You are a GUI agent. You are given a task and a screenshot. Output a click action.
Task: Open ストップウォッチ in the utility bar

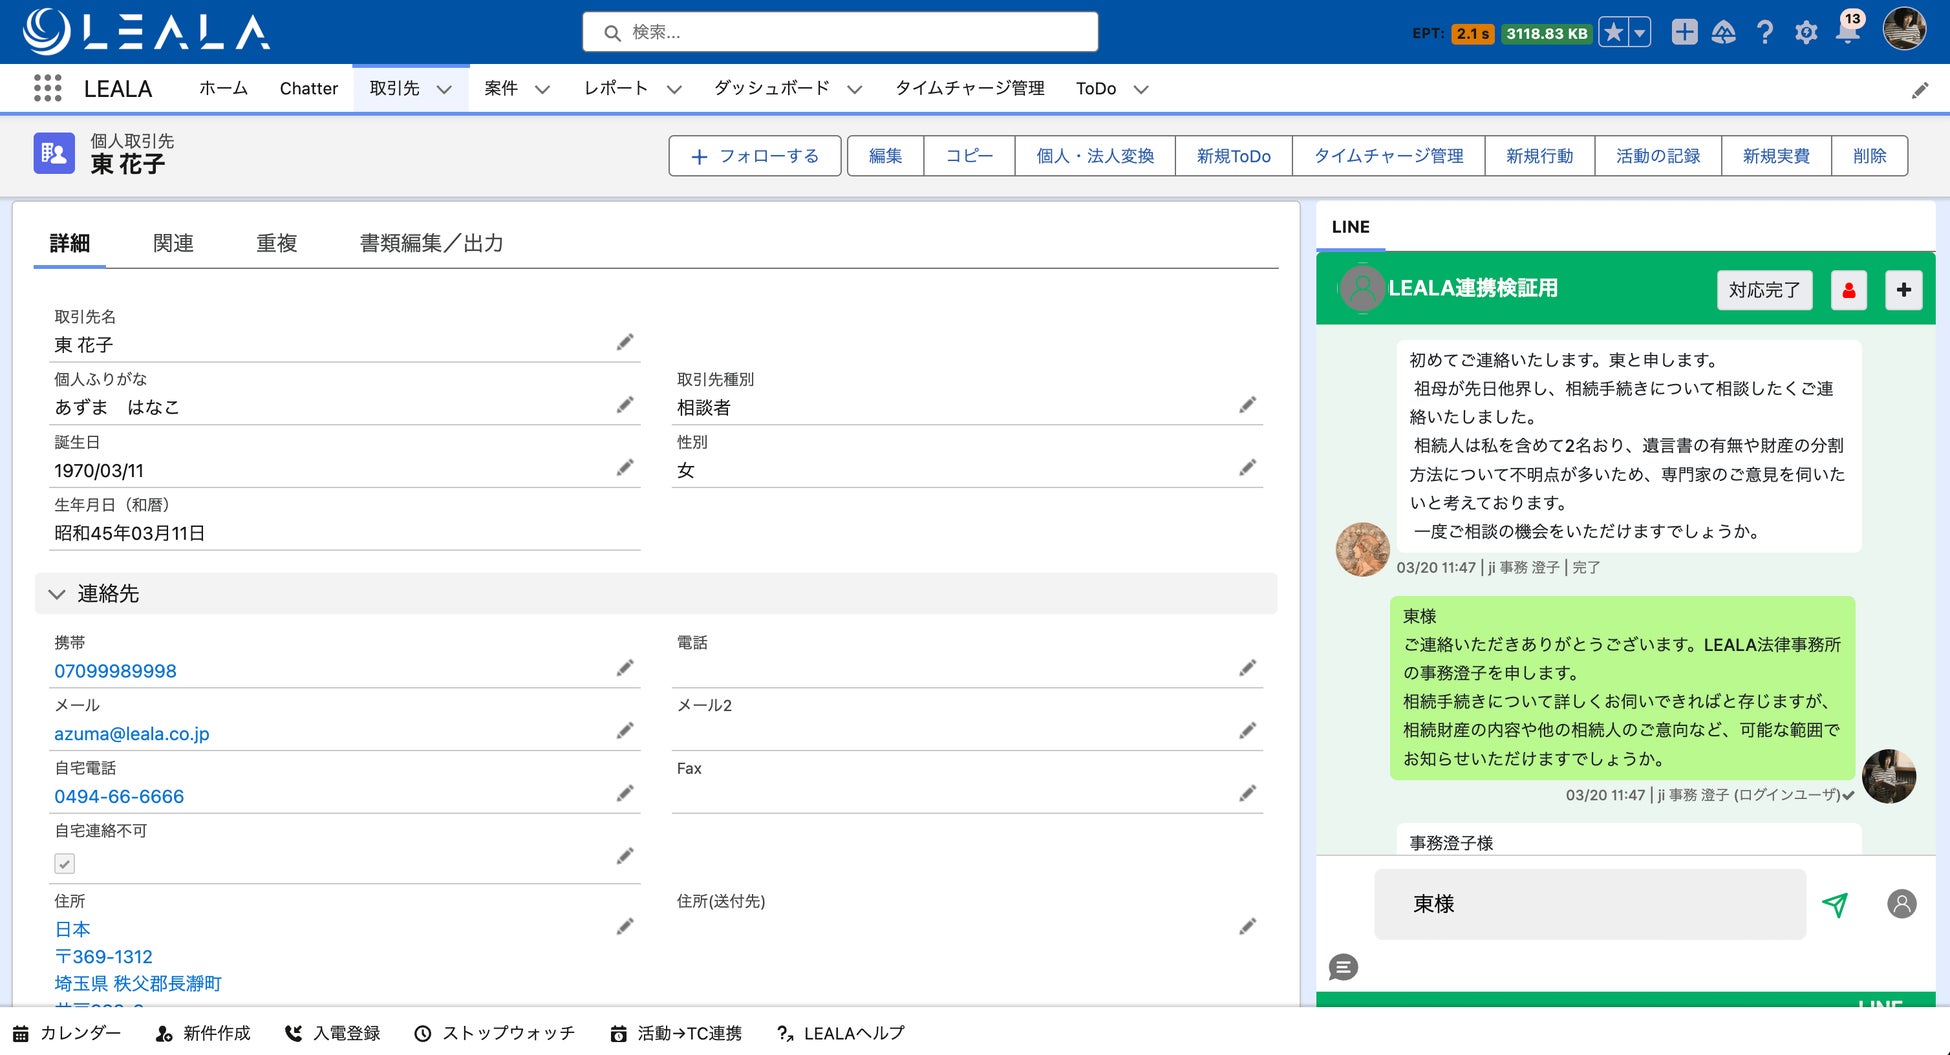(495, 1033)
